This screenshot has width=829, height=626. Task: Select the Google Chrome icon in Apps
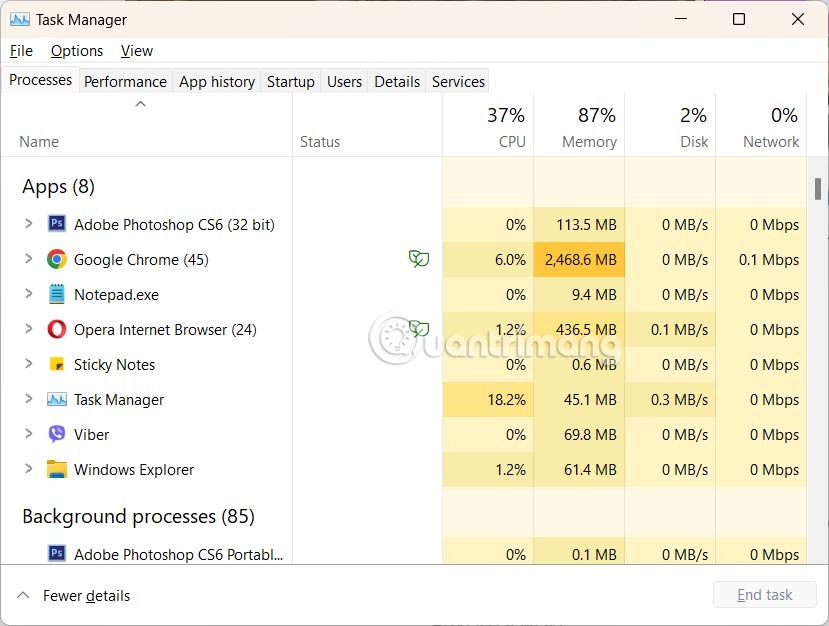[57, 260]
